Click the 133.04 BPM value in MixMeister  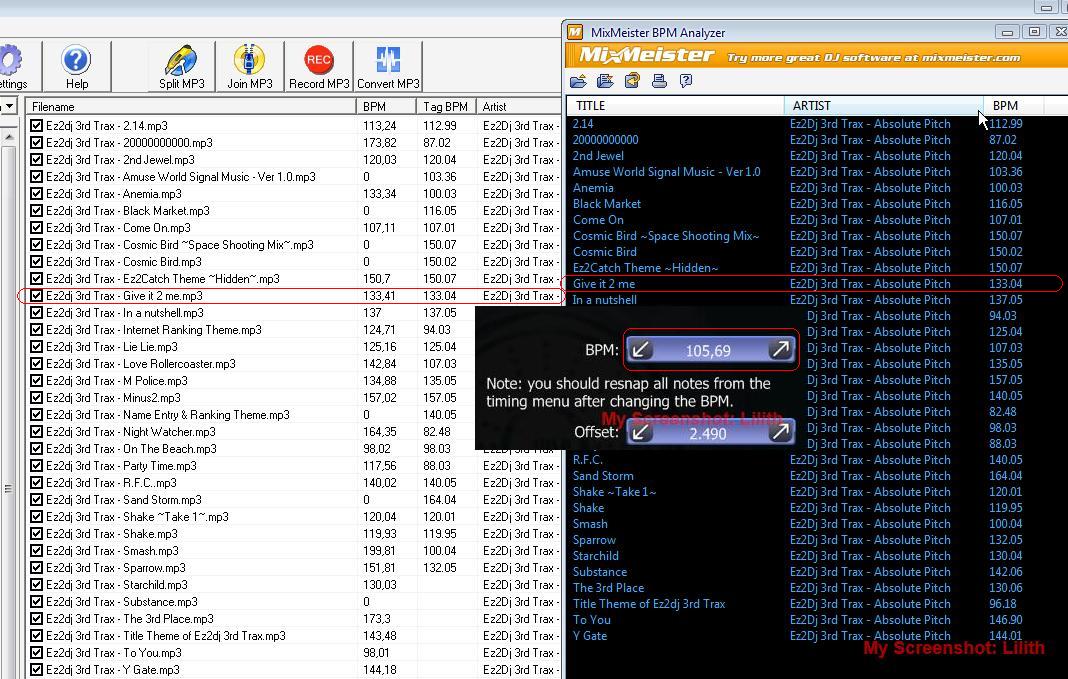coord(1005,284)
